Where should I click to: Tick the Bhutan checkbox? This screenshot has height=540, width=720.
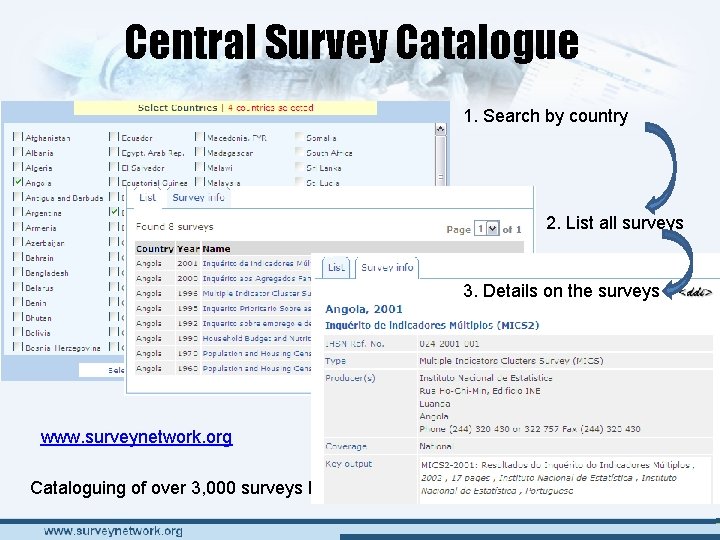[18, 316]
